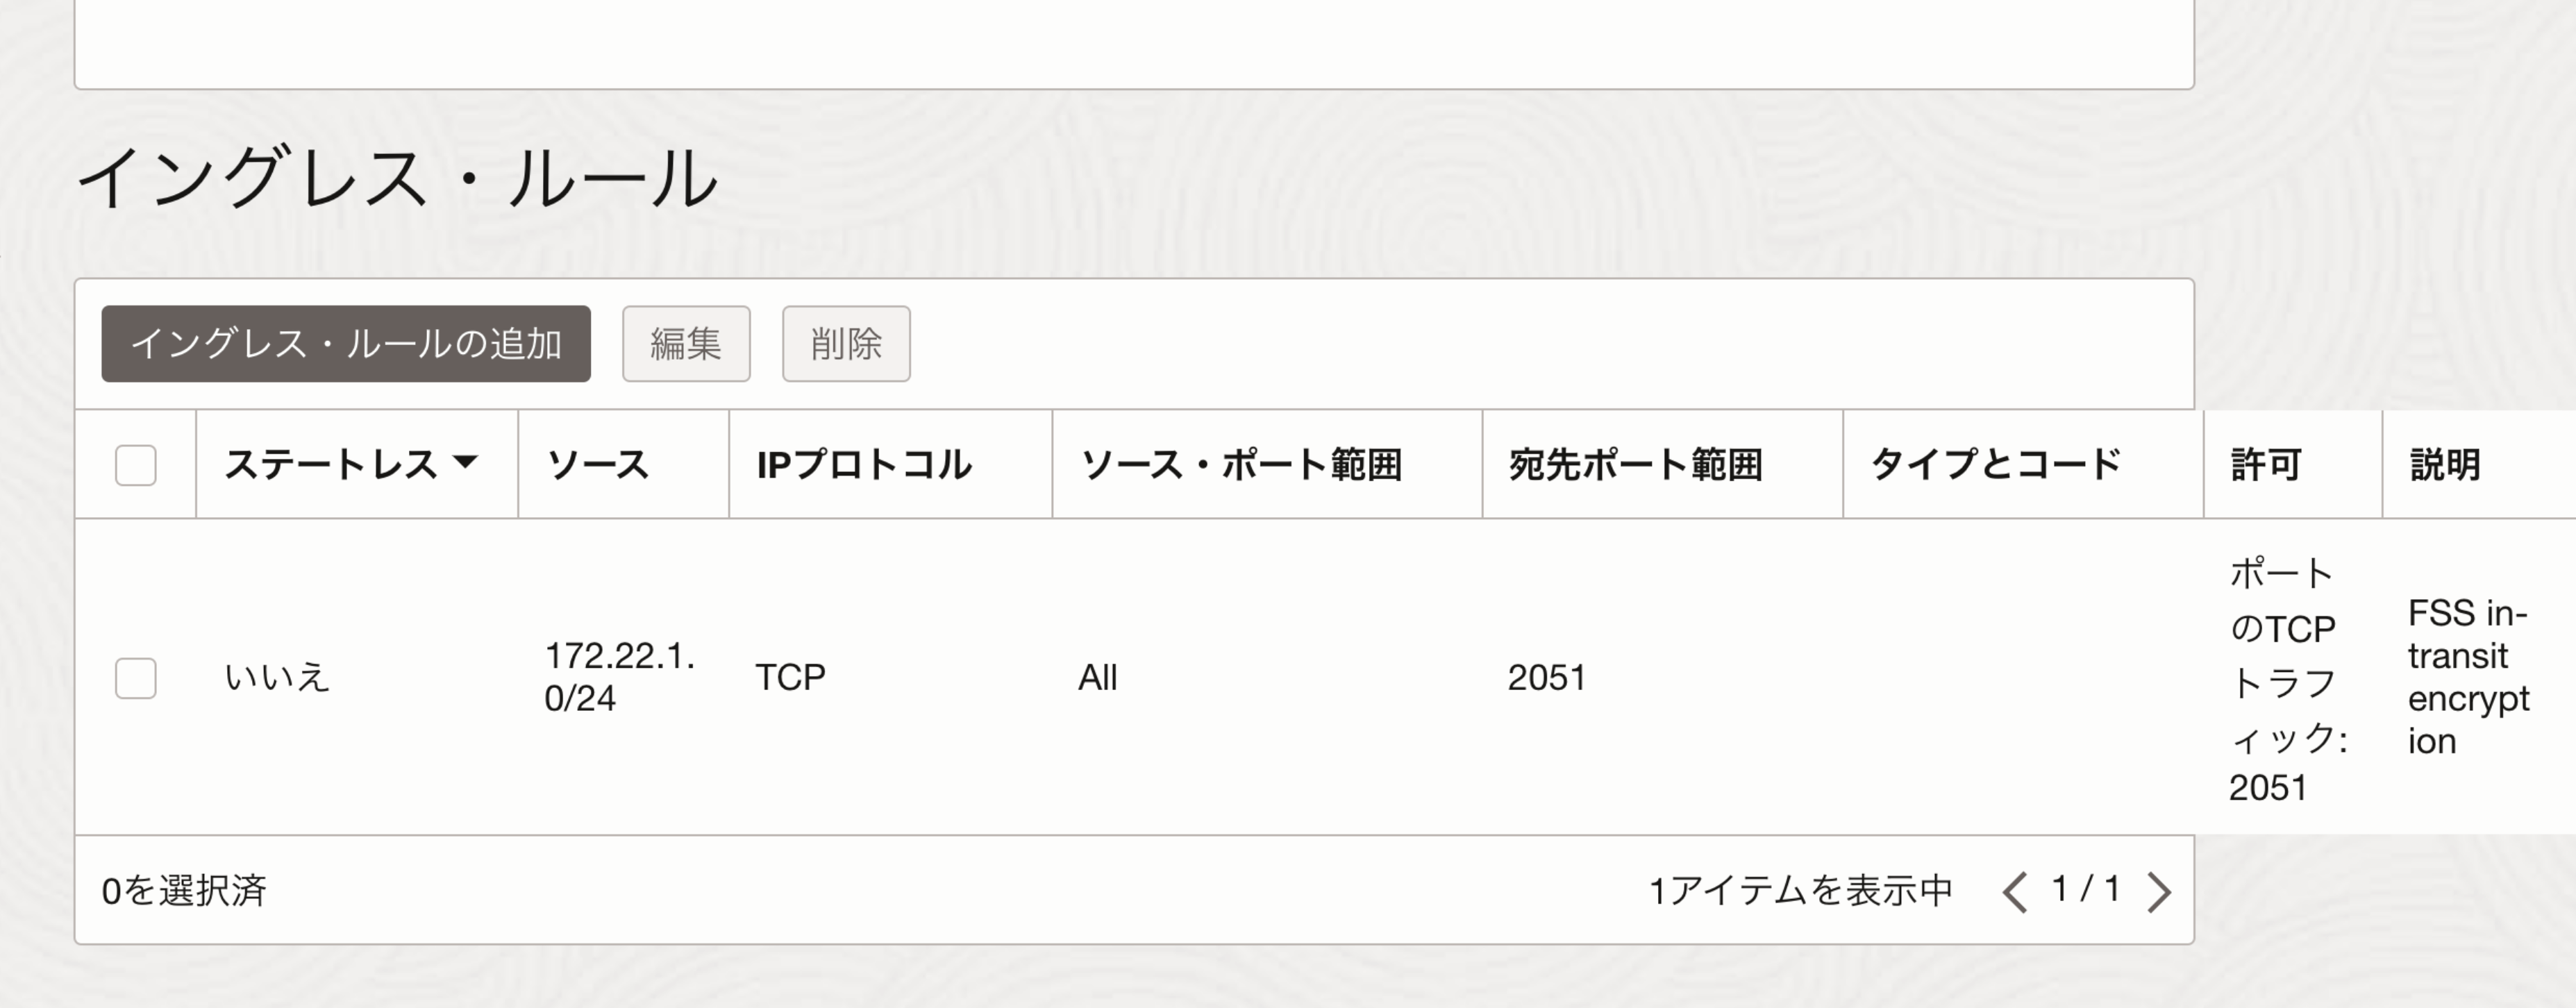Image resolution: width=2576 pixels, height=1008 pixels.
Task: Click the IPプロトコル column header
Action: (864, 465)
